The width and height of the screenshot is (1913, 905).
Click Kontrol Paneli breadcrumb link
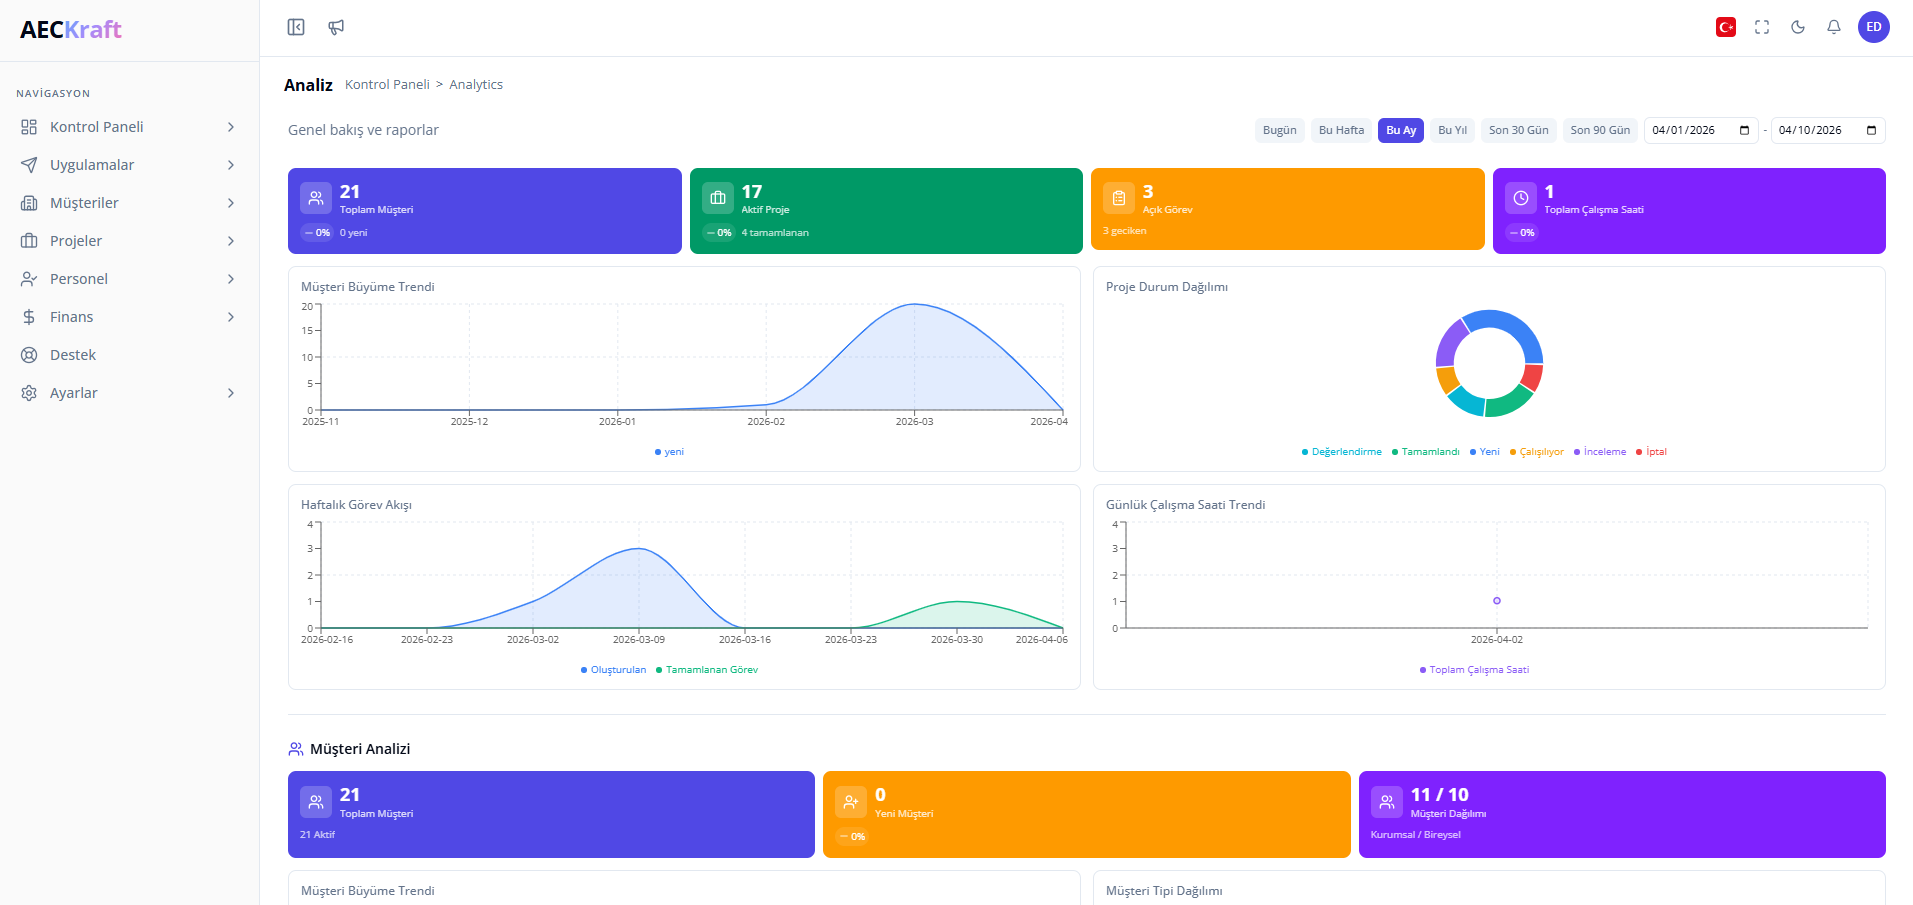click(387, 85)
